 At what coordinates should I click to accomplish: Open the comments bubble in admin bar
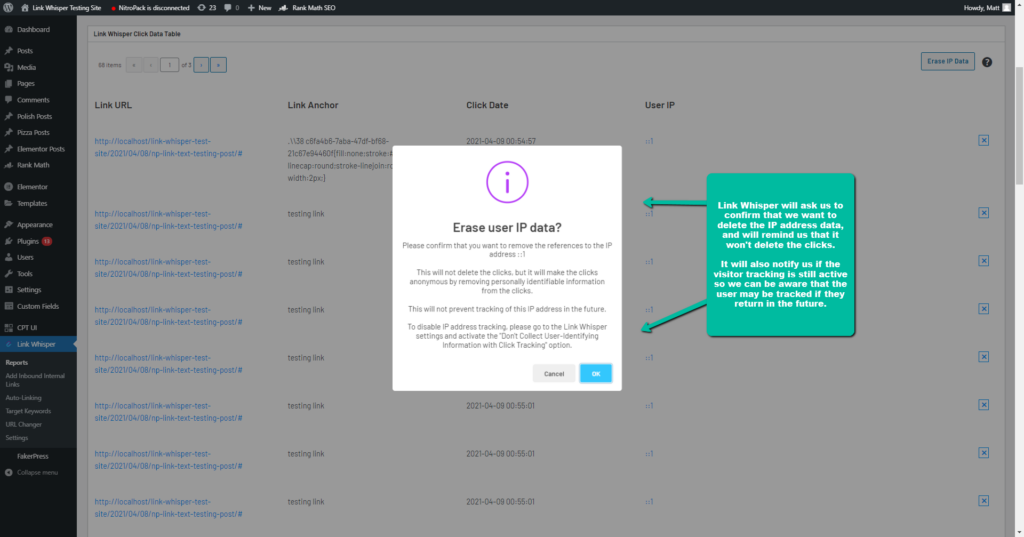pos(231,8)
